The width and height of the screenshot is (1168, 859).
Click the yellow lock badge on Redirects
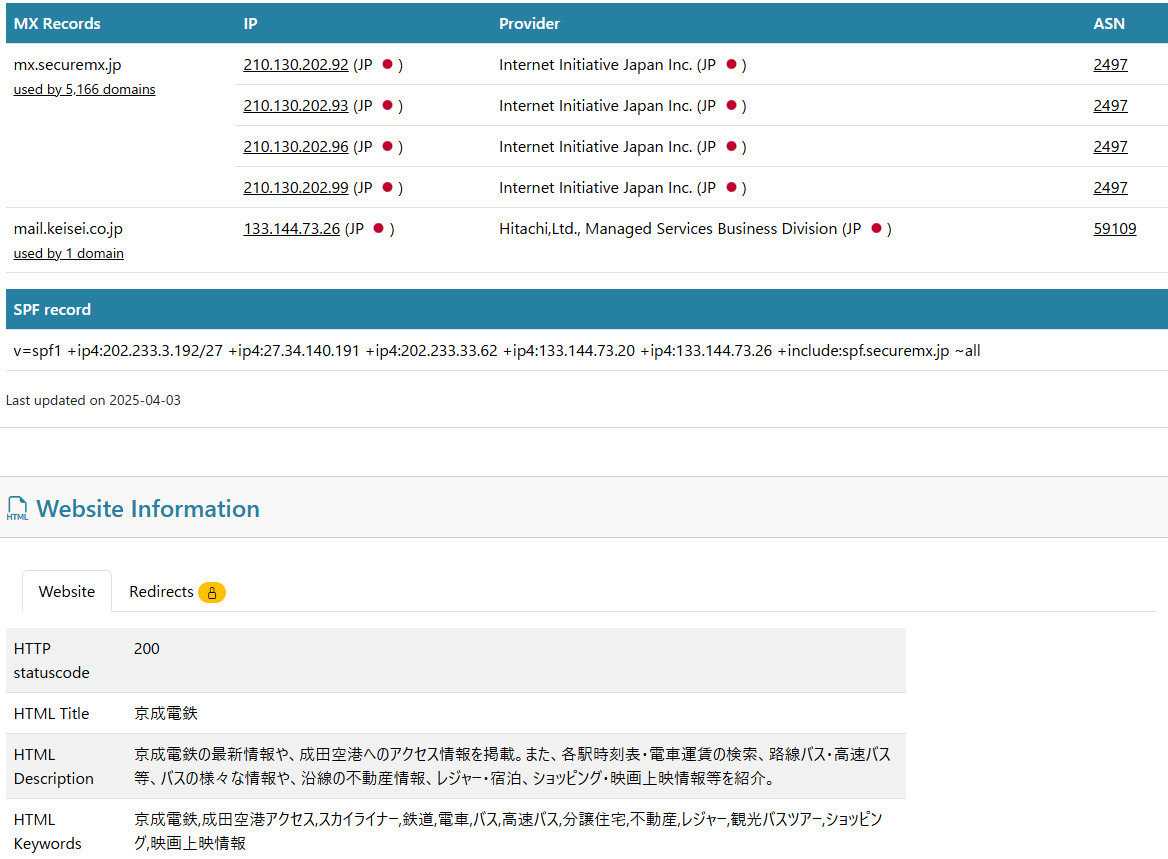212,592
